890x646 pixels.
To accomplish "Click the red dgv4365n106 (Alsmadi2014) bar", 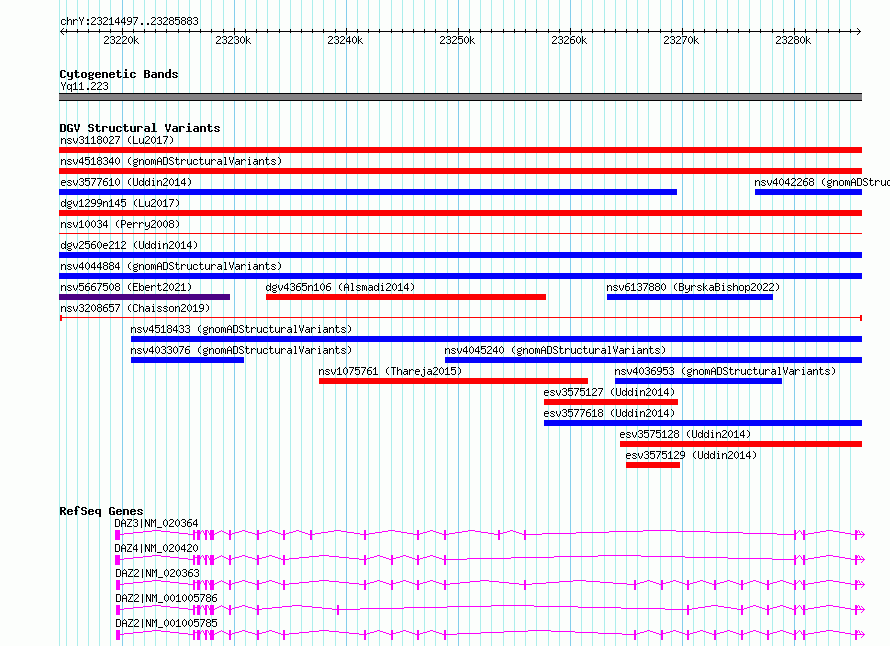I will (406, 297).
